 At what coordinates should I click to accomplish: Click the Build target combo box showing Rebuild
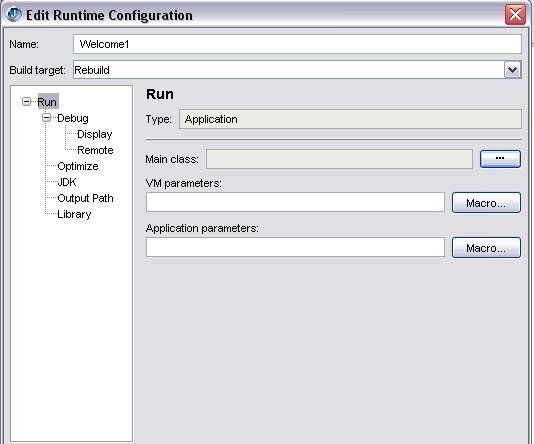tap(297, 70)
